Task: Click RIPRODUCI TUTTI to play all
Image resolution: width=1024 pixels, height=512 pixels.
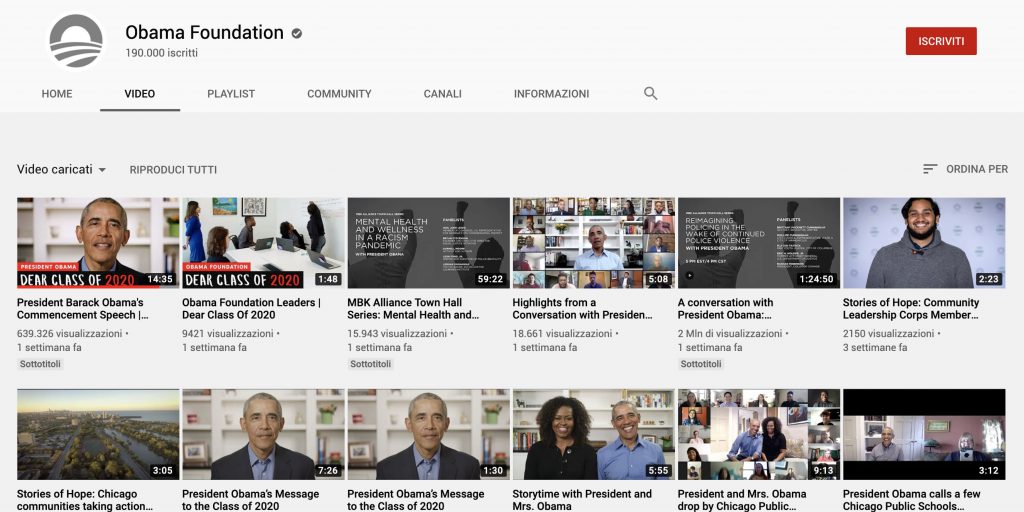Action: click(x=173, y=170)
